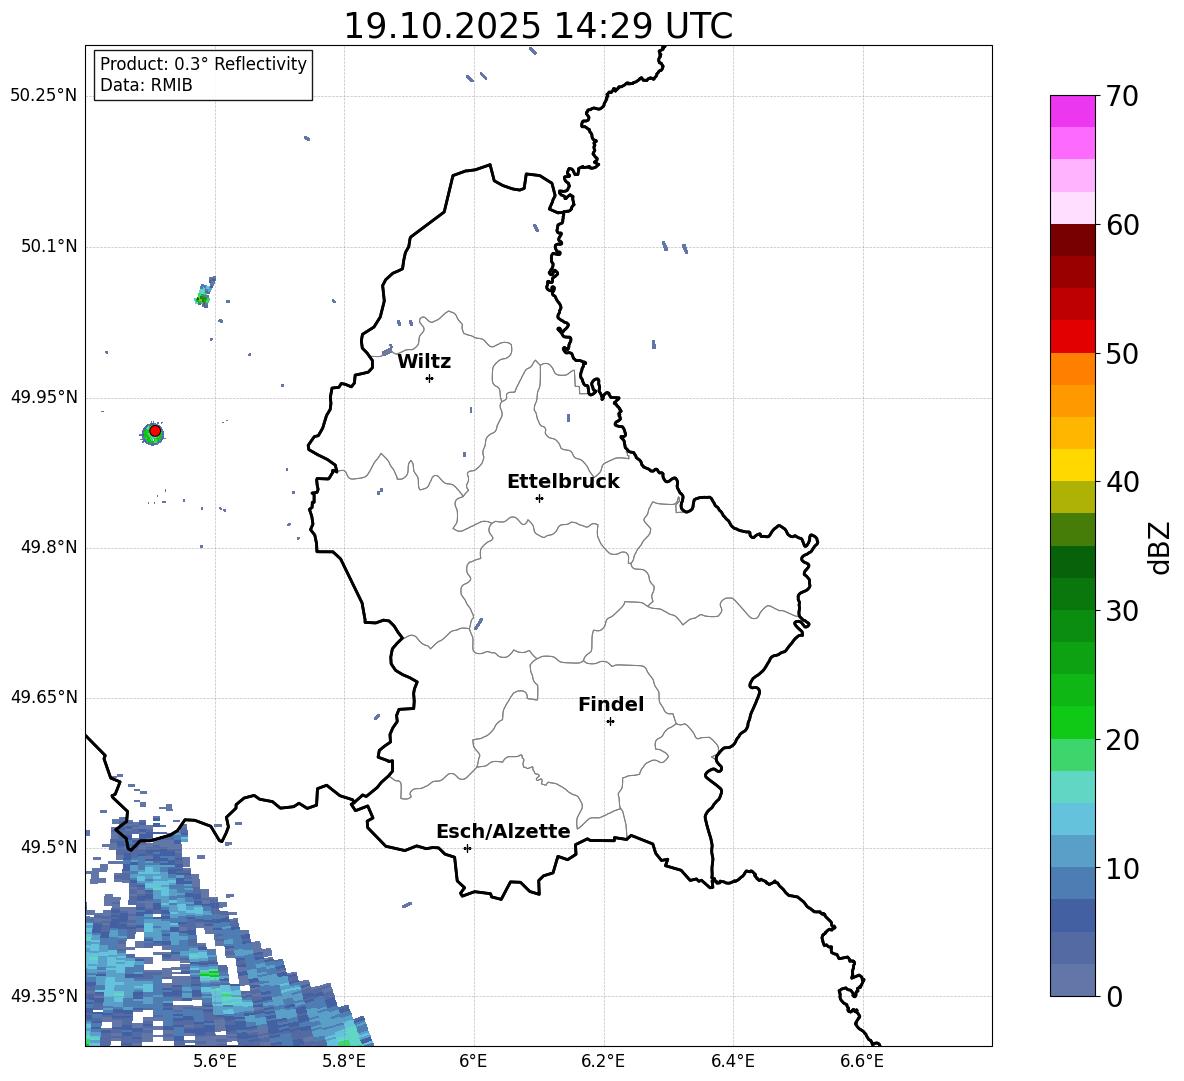The image size is (1184, 1081).
Task: Click the Ettelbruck location cross marker
Action: [539, 498]
